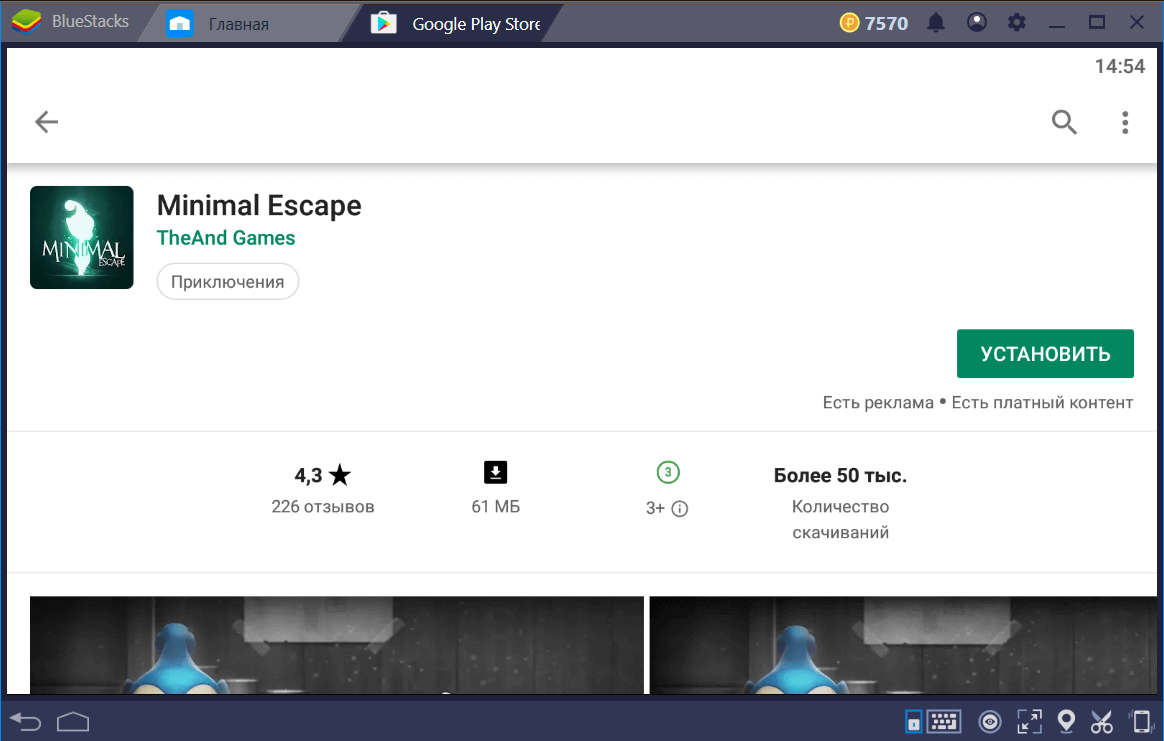Click the download size icon
1164x741 pixels.
tap(495, 472)
